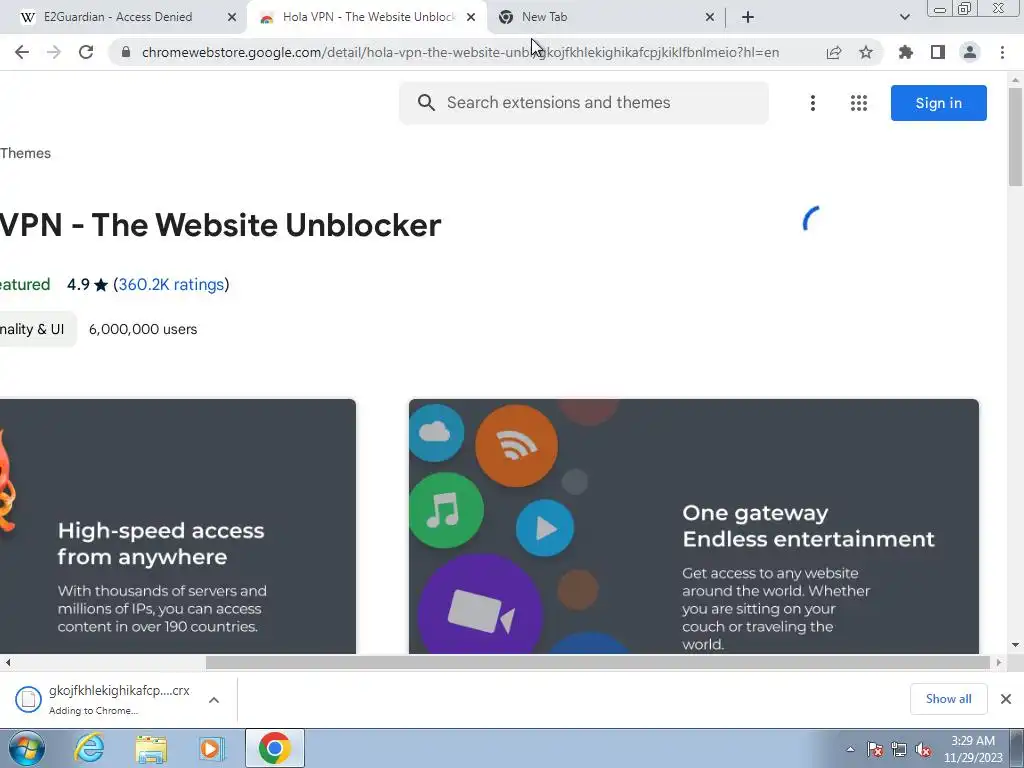Viewport: 1024px width, 768px height.
Task: Open Windows Explorer from taskbar
Action: 151,748
